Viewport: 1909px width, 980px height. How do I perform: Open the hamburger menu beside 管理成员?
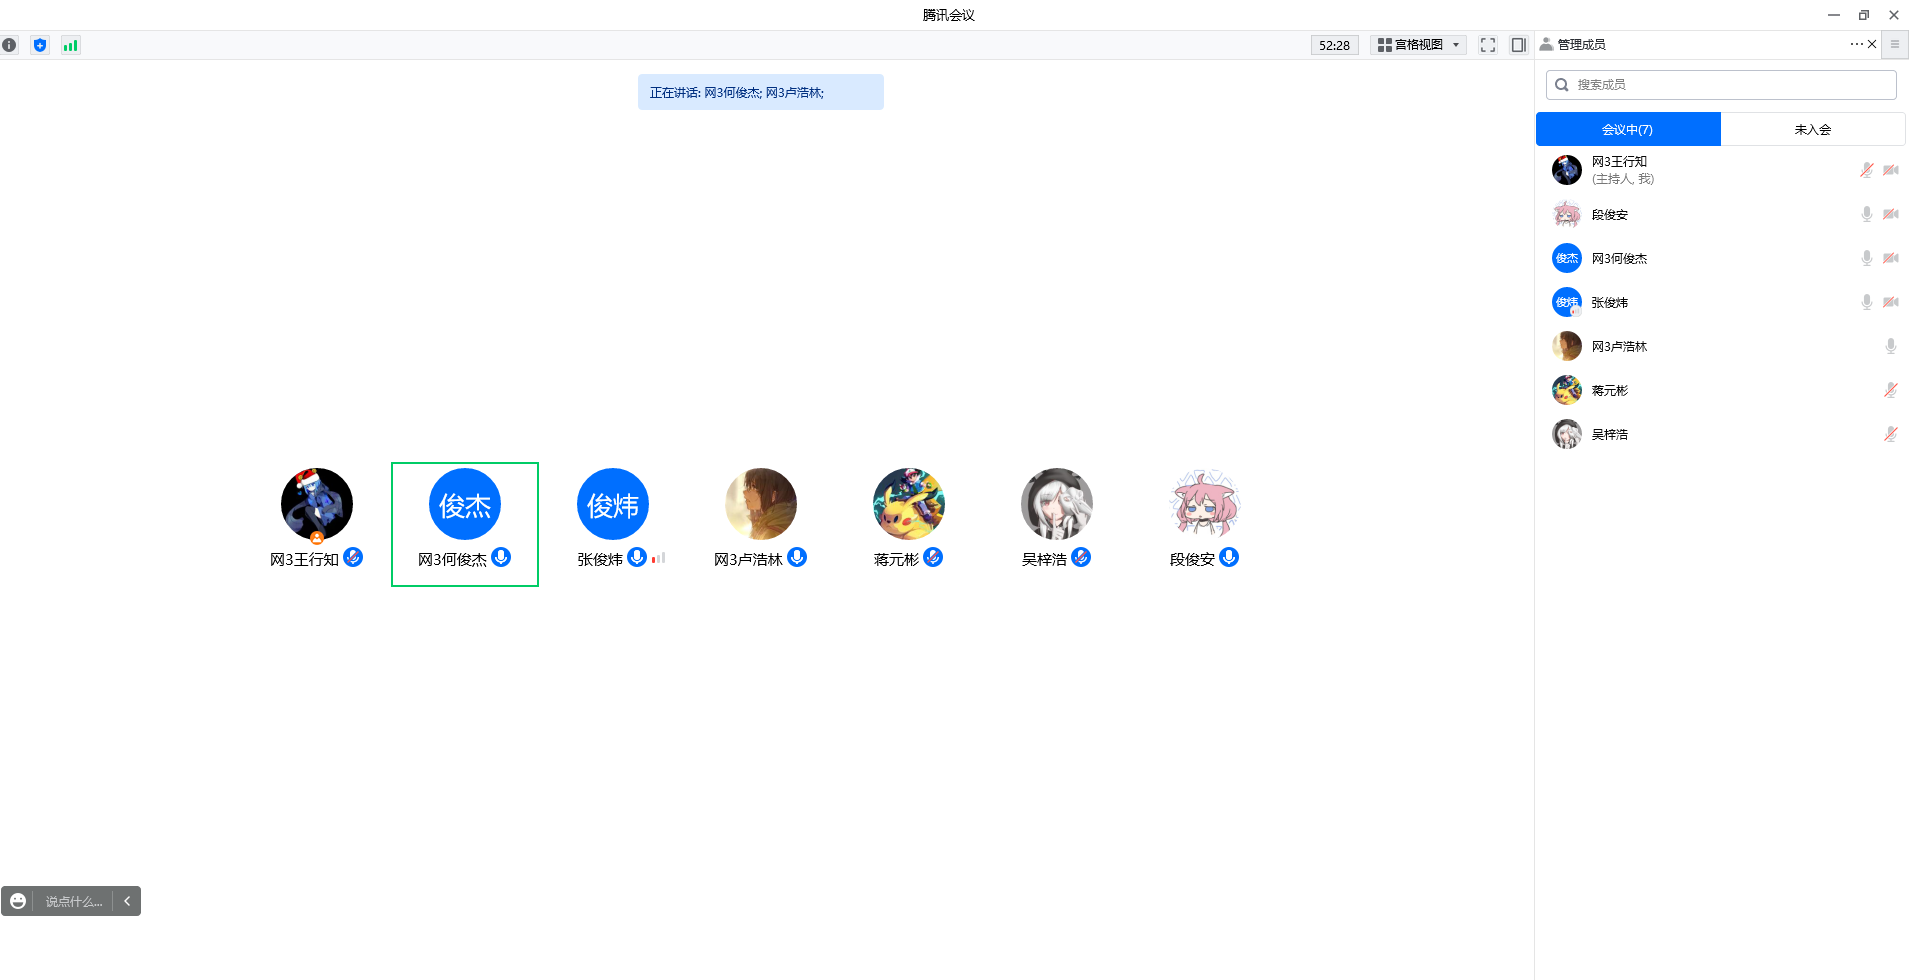1895,44
